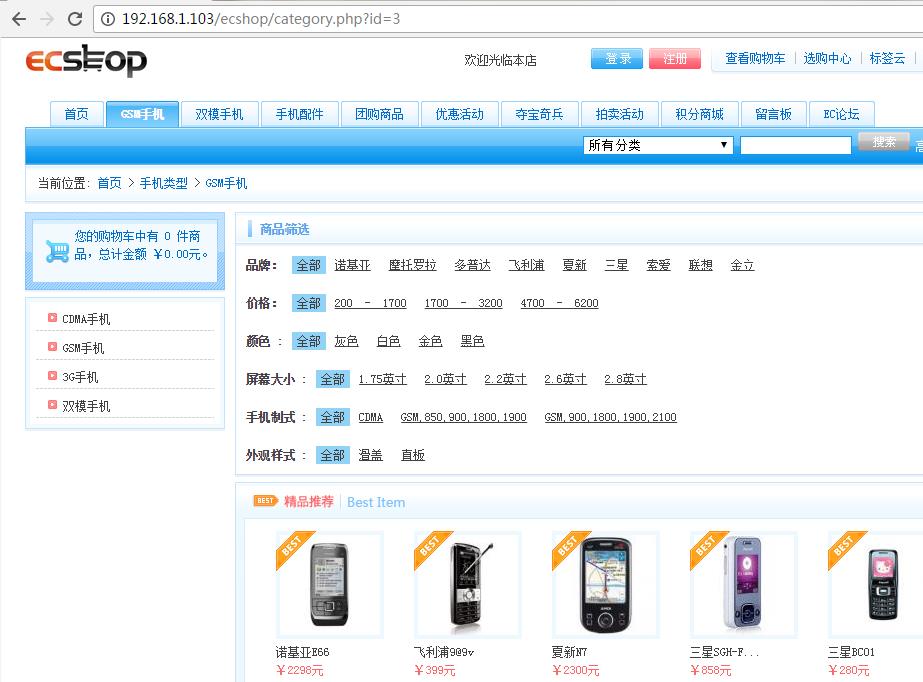This screenshot has width=923, height=682.
Task: Select 全部 in the 屏幕大小 filter row
Action: pyautogui.click(x=333, y=379)
